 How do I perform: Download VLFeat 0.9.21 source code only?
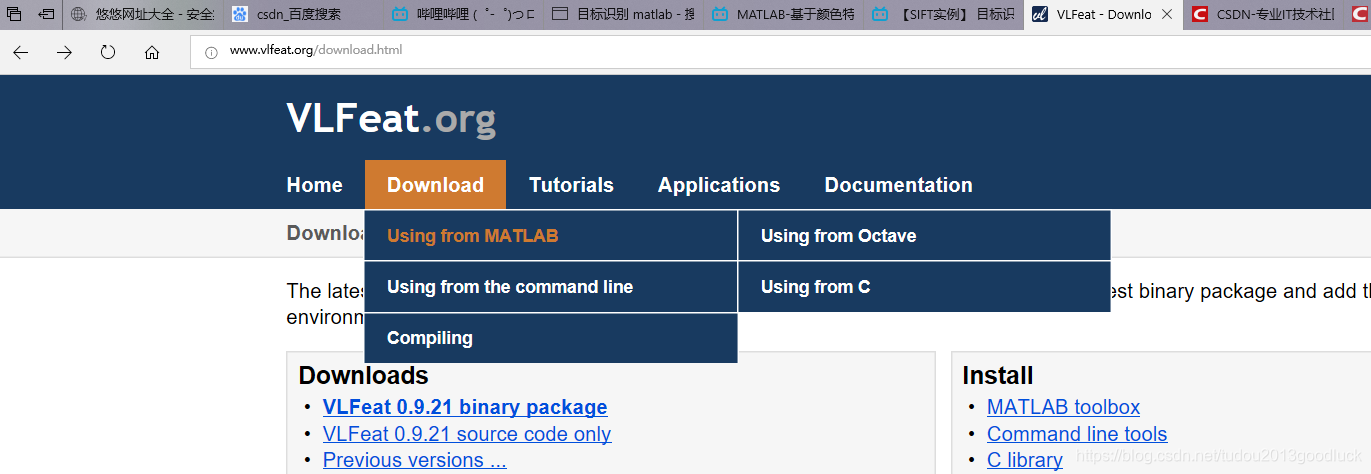tap(467, 434)
